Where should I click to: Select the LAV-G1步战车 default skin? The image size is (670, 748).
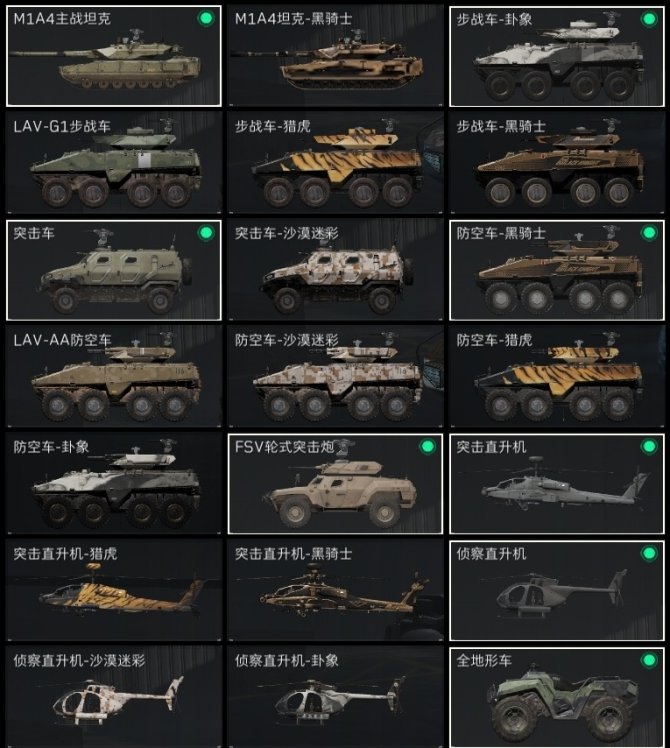pos(114,163)
